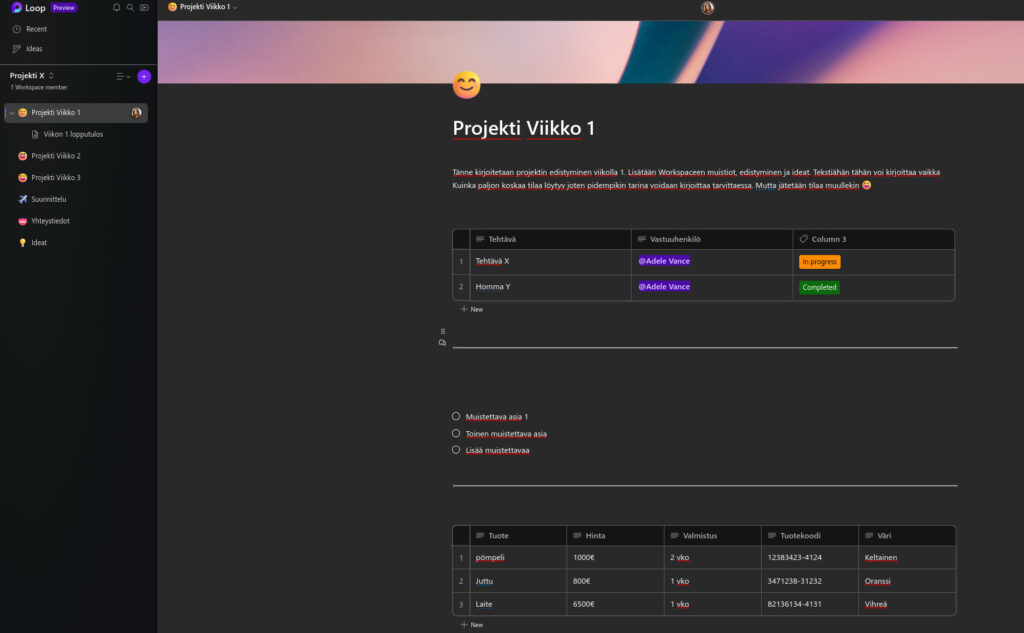Click the Column 3 label header
Screen dimensions: 1024x633
coord(873,239)
